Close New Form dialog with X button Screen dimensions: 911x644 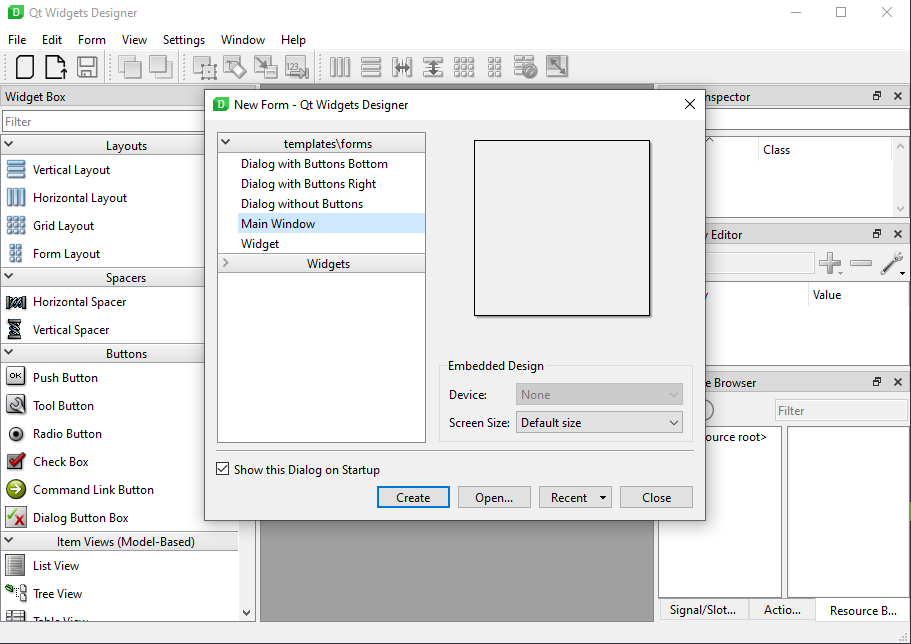[x=690, y=104]
